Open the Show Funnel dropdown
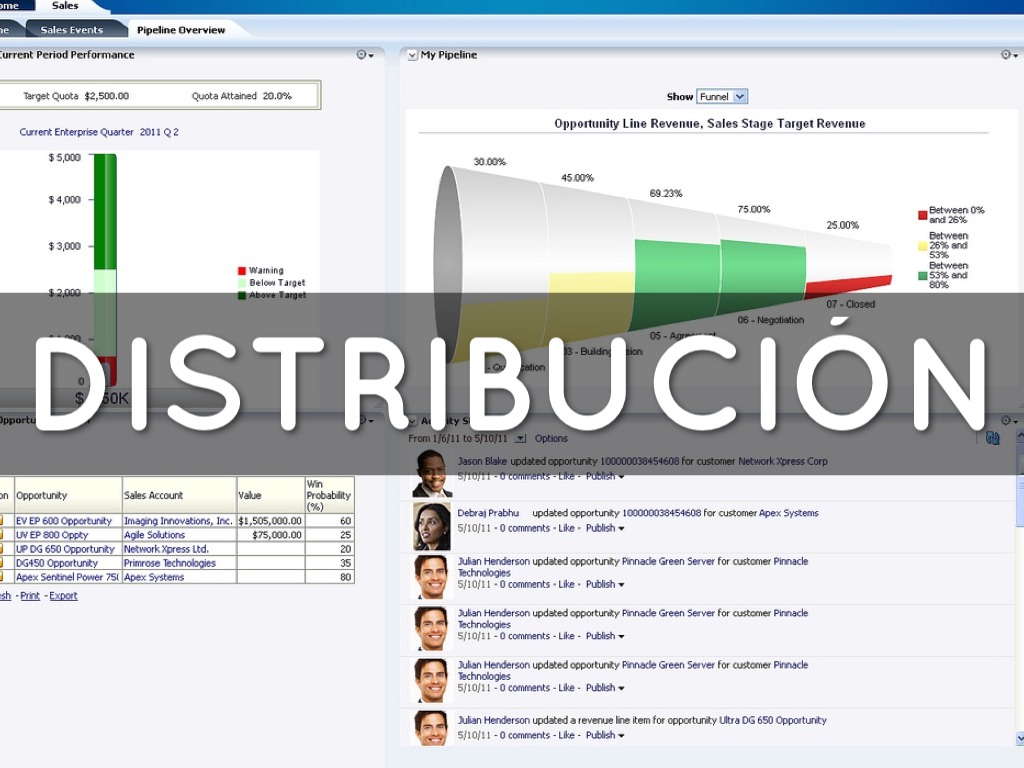This screenshot has width=1024, height=768. point(739,97)
